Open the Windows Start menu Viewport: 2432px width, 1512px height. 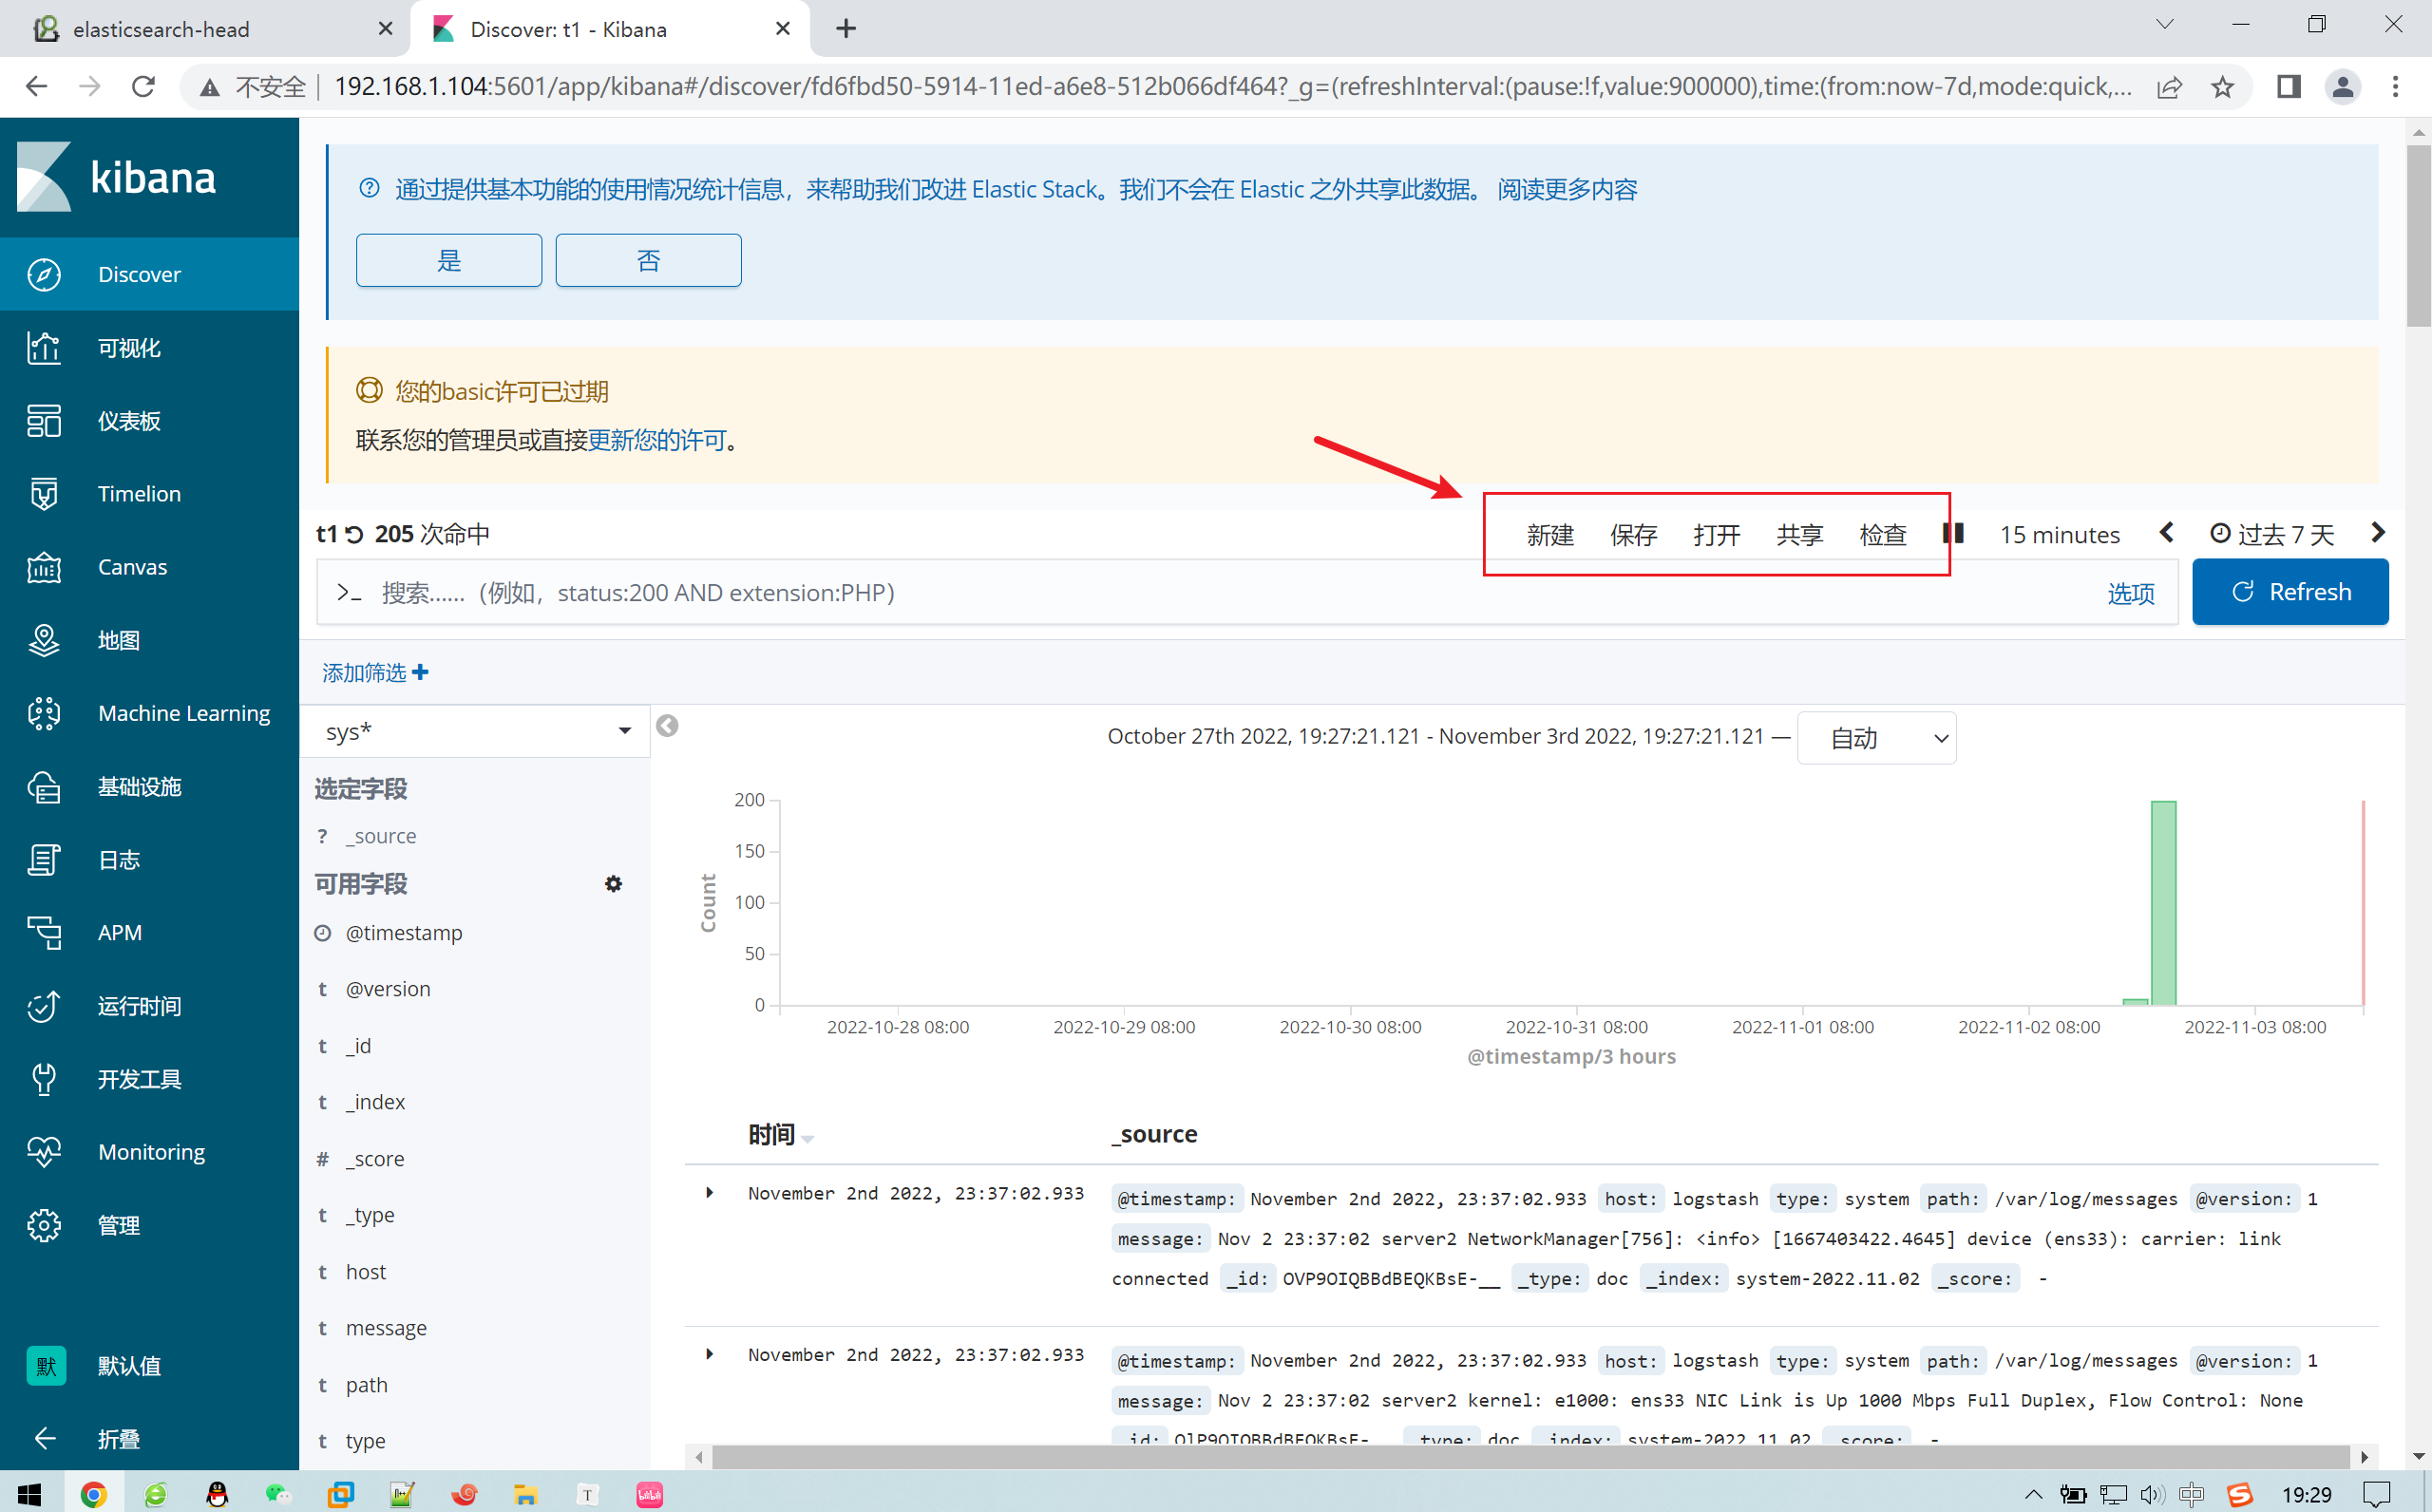tap(29, 1494)
